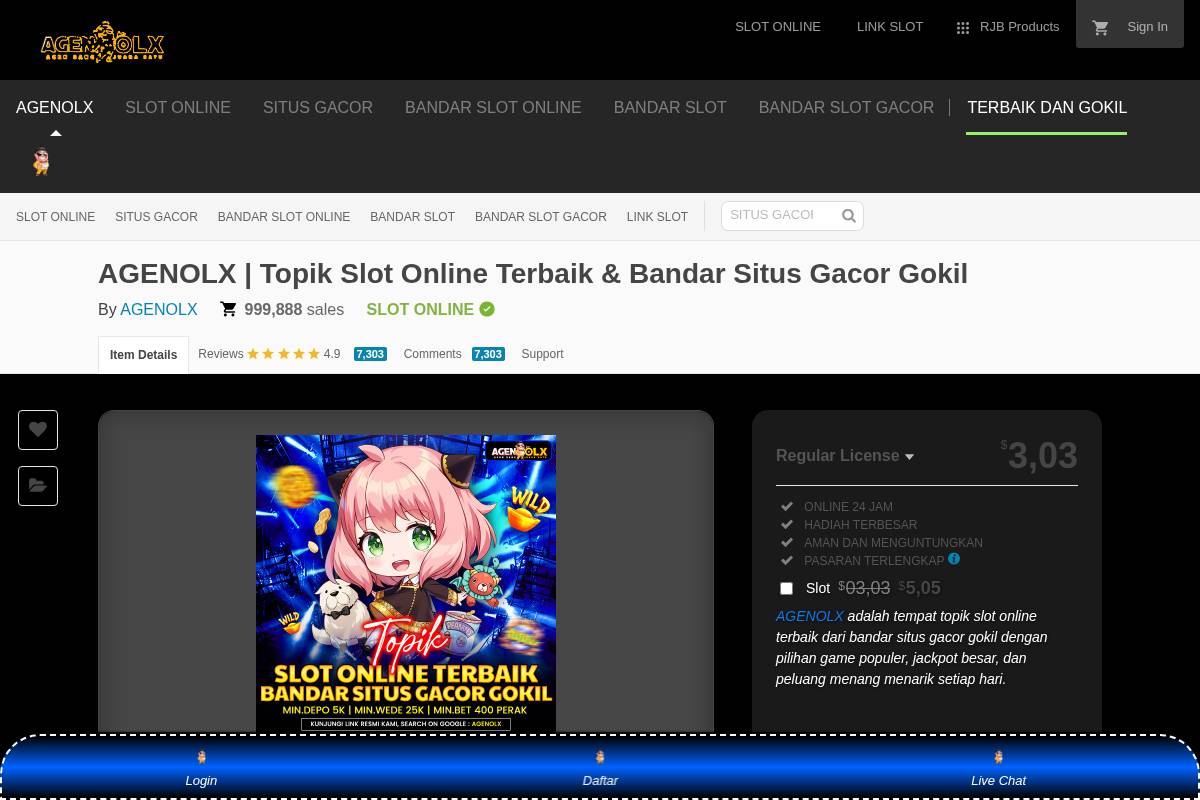
Task: Click the heart favorites icon in left sidebar
Action: [x=38, y=429]
